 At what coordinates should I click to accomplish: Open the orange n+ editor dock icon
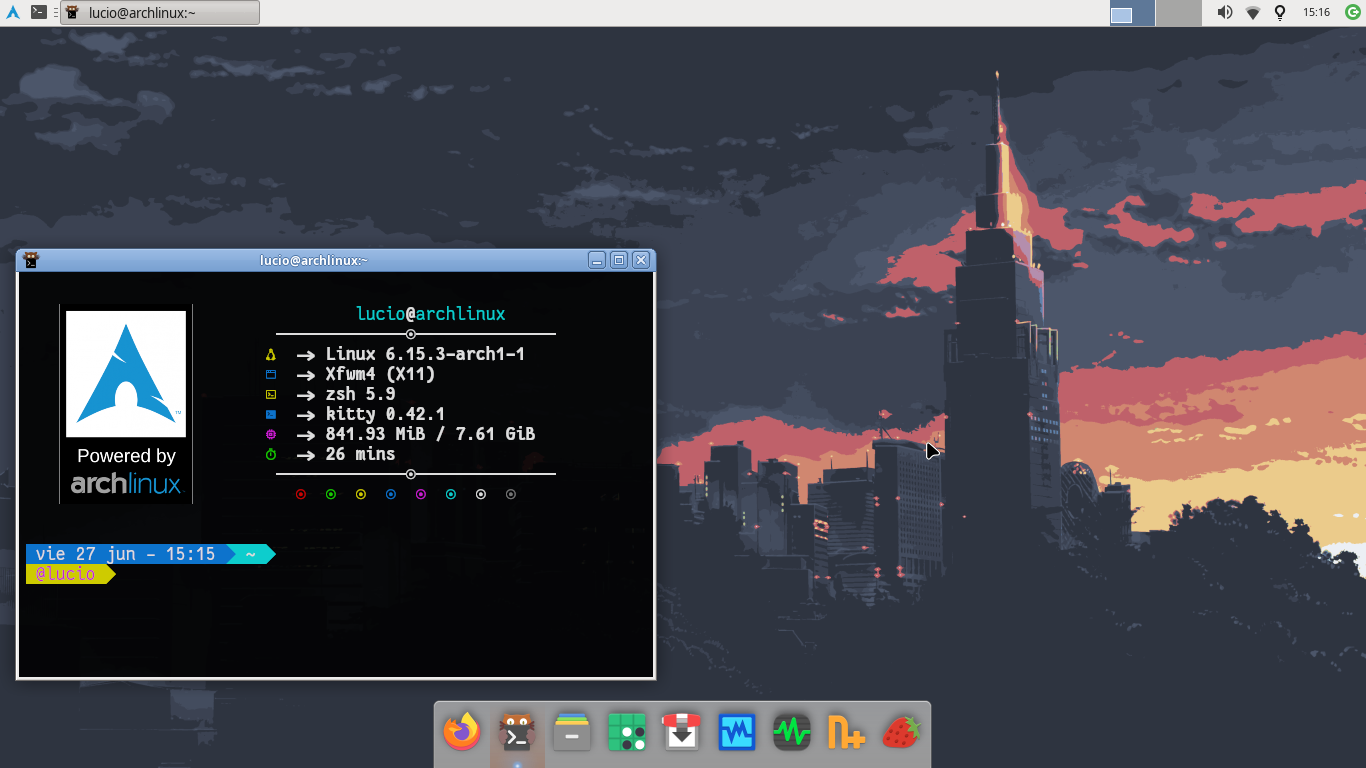846,732
